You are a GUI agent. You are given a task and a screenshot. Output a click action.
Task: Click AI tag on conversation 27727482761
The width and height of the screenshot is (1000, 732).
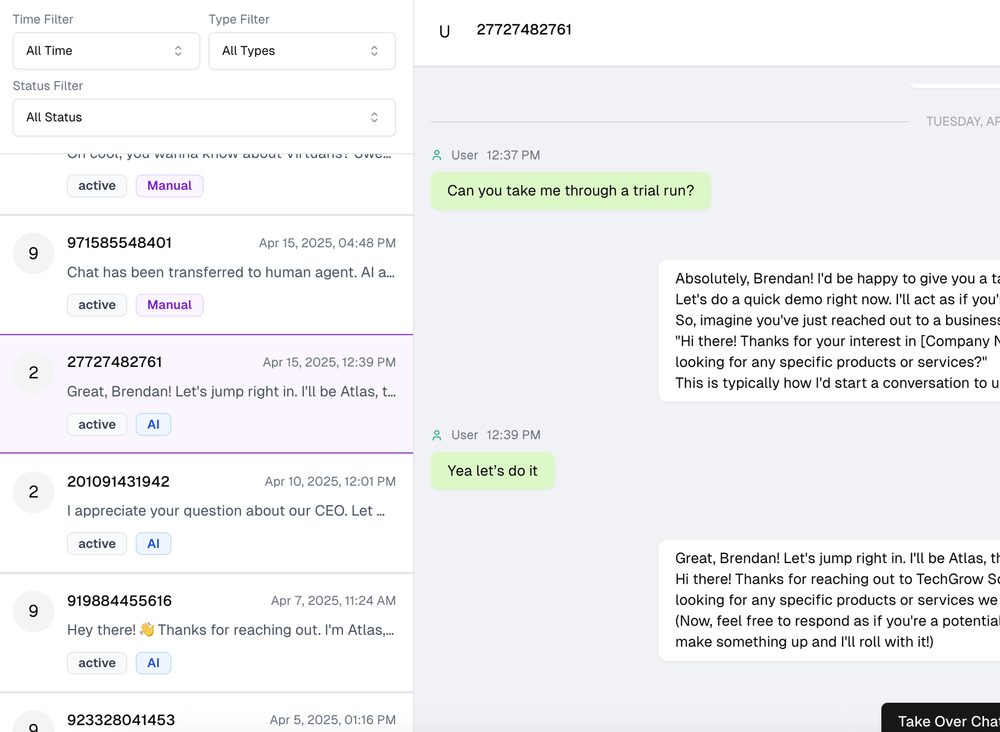[153, 425]
